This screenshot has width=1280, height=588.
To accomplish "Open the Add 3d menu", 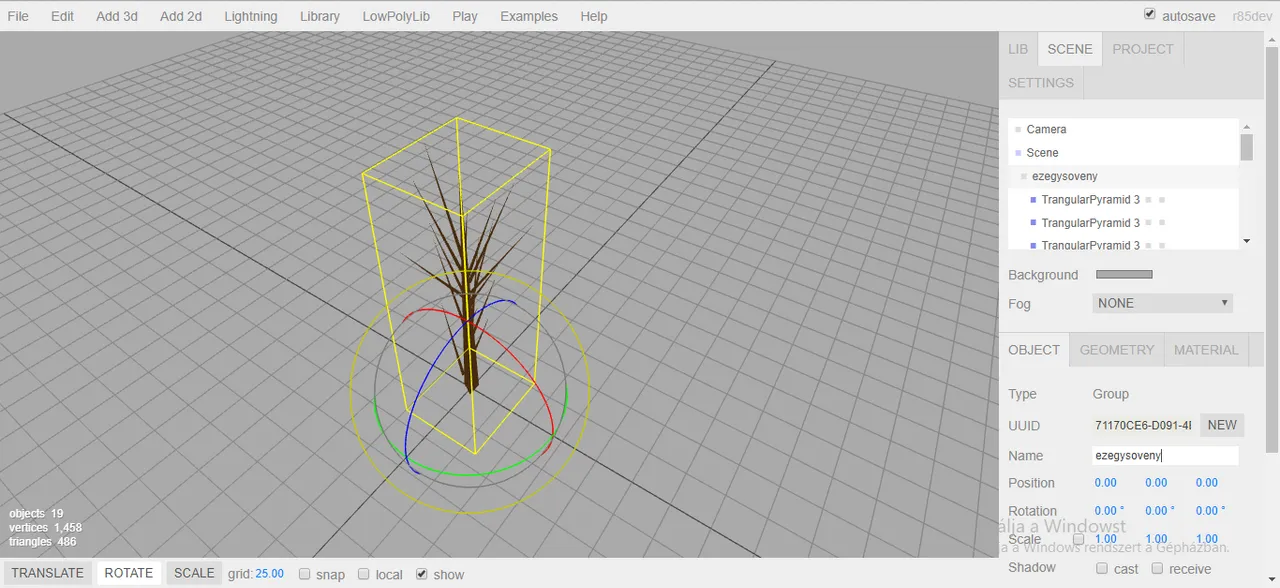I will tap(117, 16).
